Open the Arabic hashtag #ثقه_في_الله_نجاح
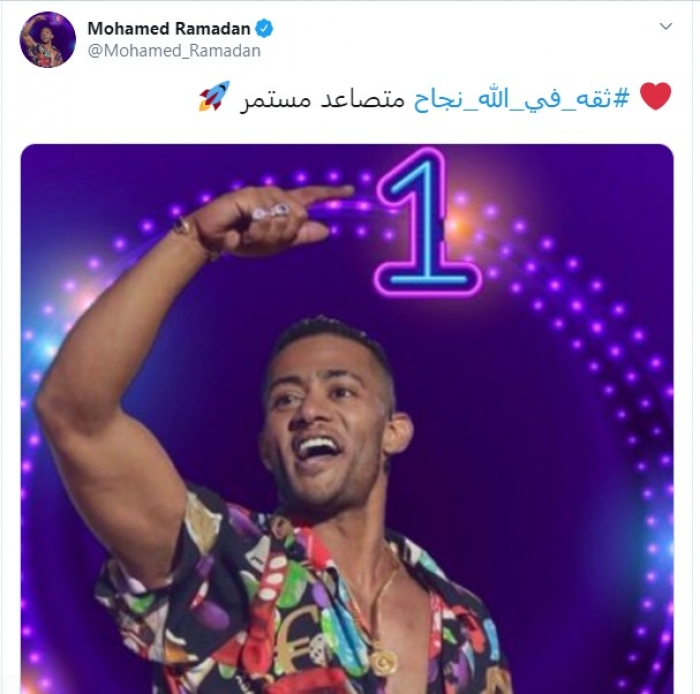The height and width of the screenshot is (694, 700). pyautogui.click(x=521, y=99)
